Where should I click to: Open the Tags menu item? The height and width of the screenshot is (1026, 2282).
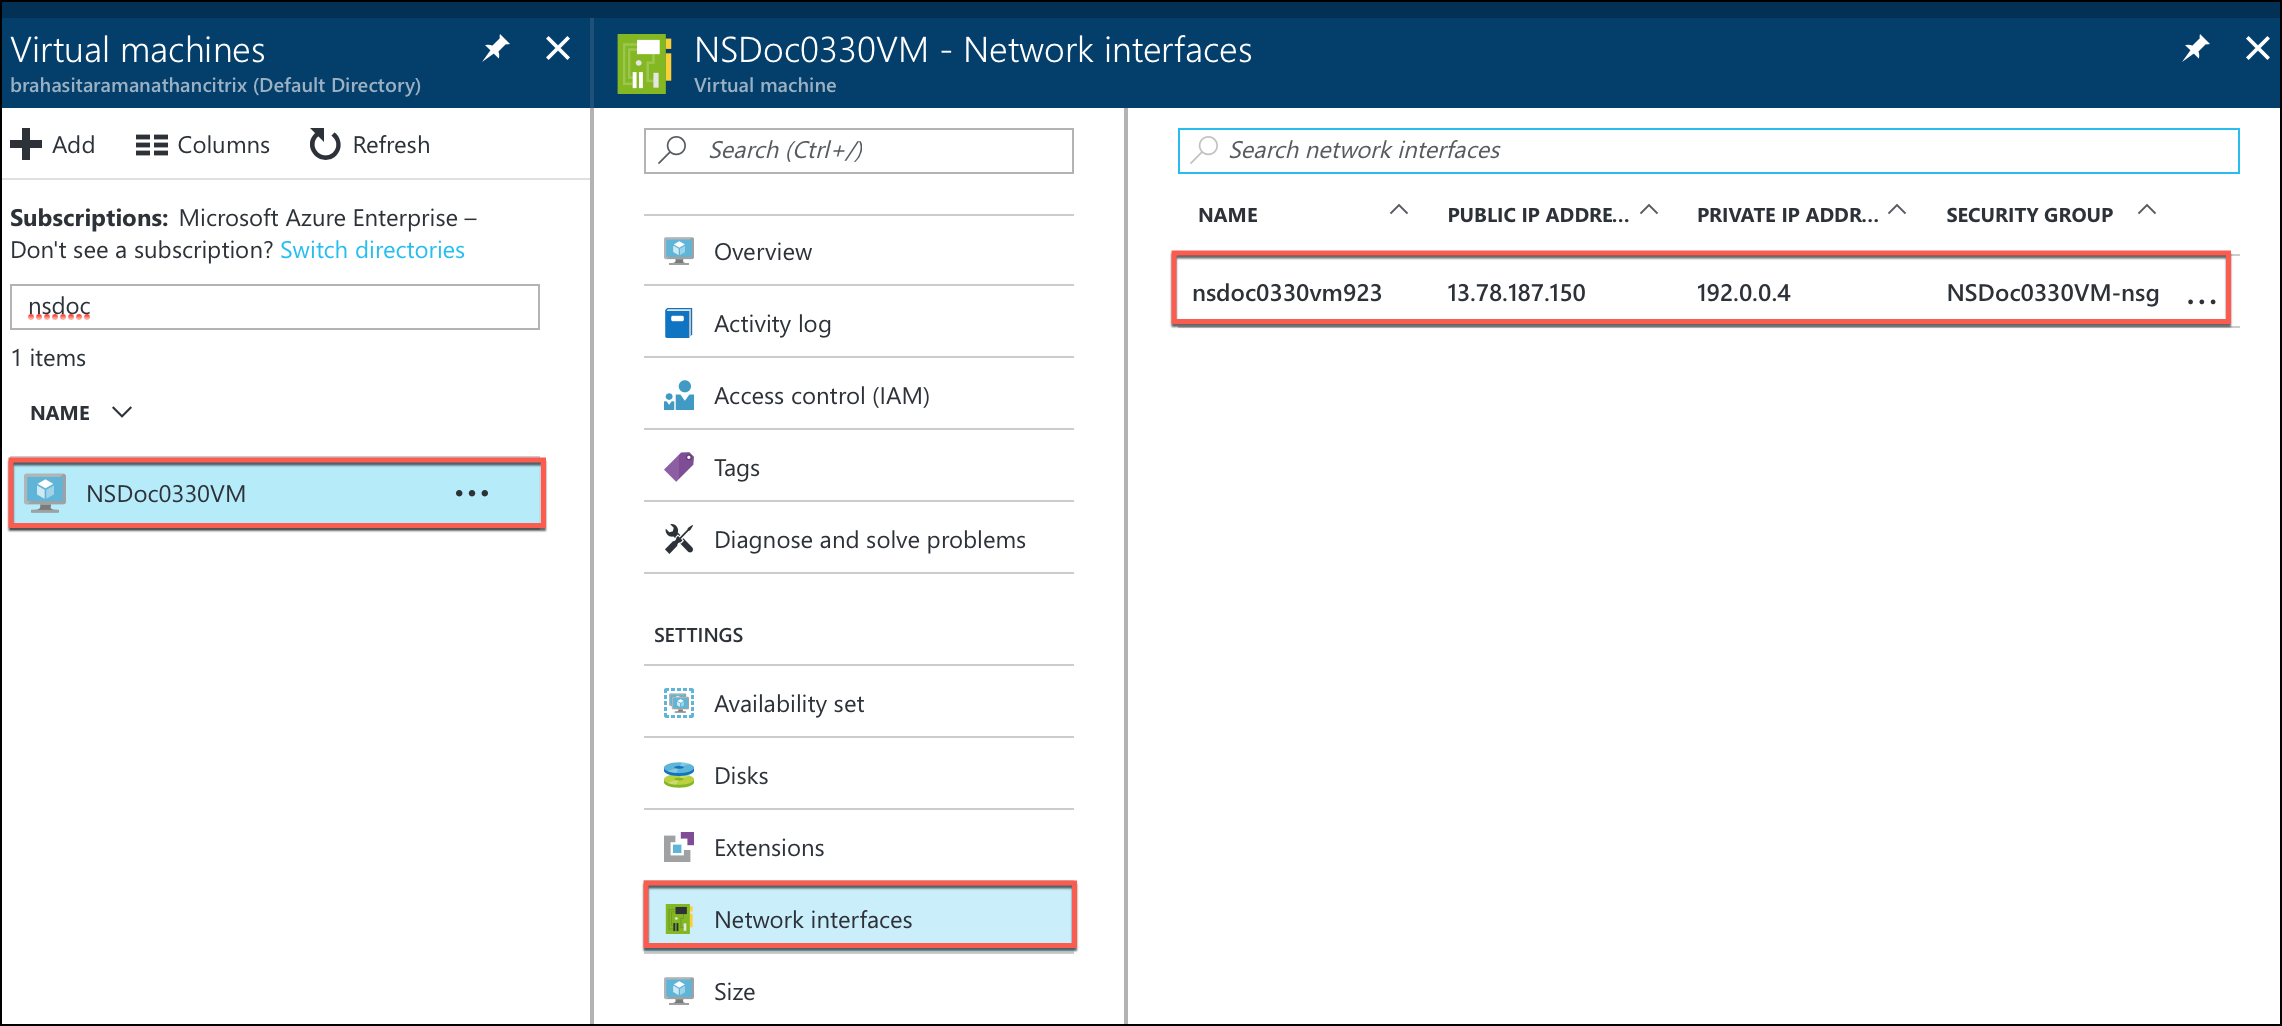pos(858,467)
